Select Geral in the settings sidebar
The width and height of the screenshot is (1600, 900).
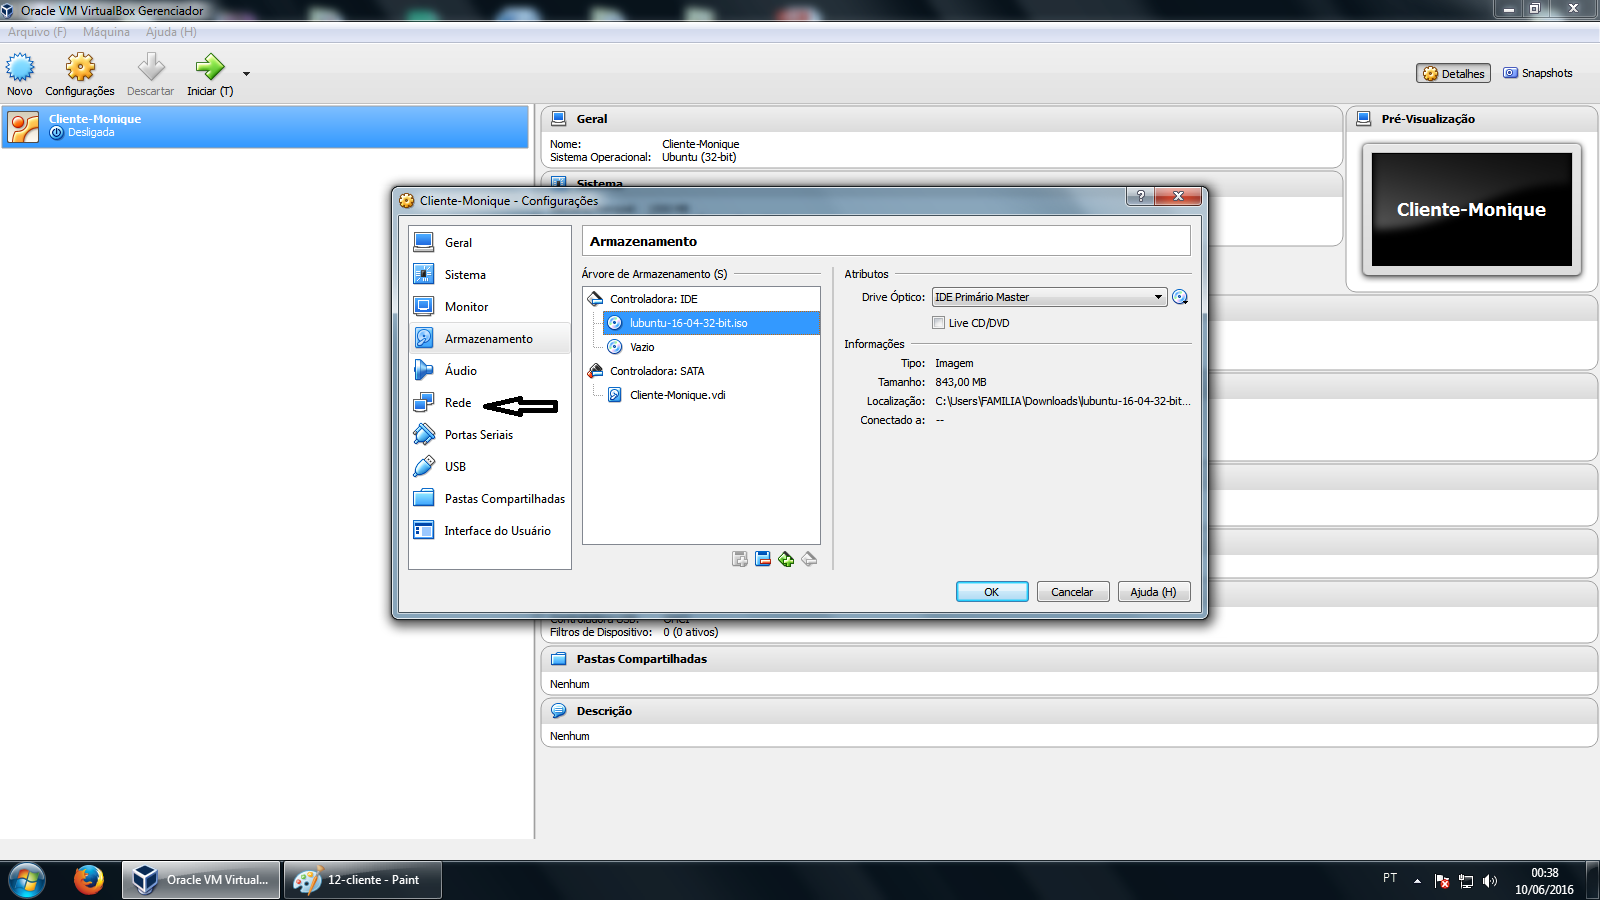click(489, 242)
